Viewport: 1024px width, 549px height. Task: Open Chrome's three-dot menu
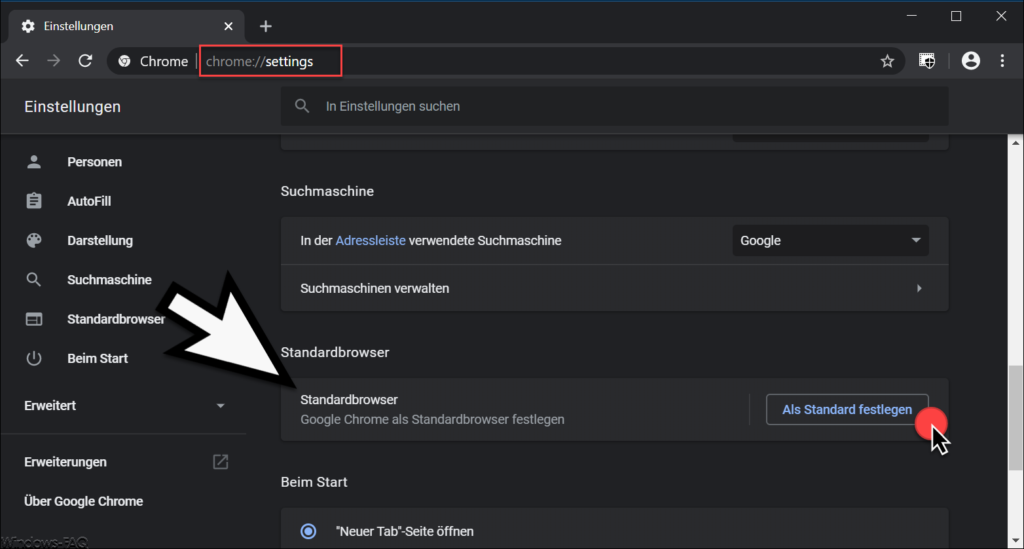pyautogui.click(x=1002, y=61)
